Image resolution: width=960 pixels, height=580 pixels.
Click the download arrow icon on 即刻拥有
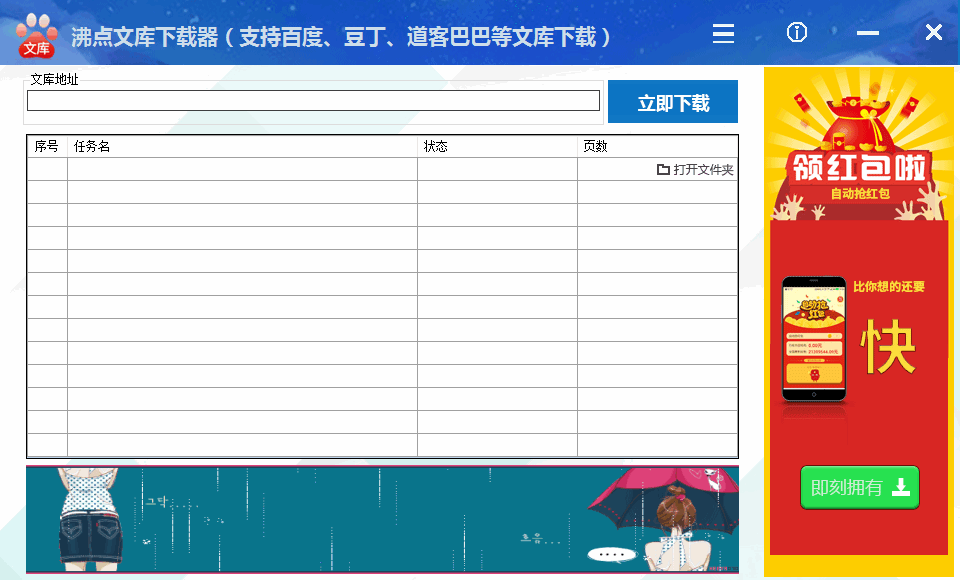[901, 487]
